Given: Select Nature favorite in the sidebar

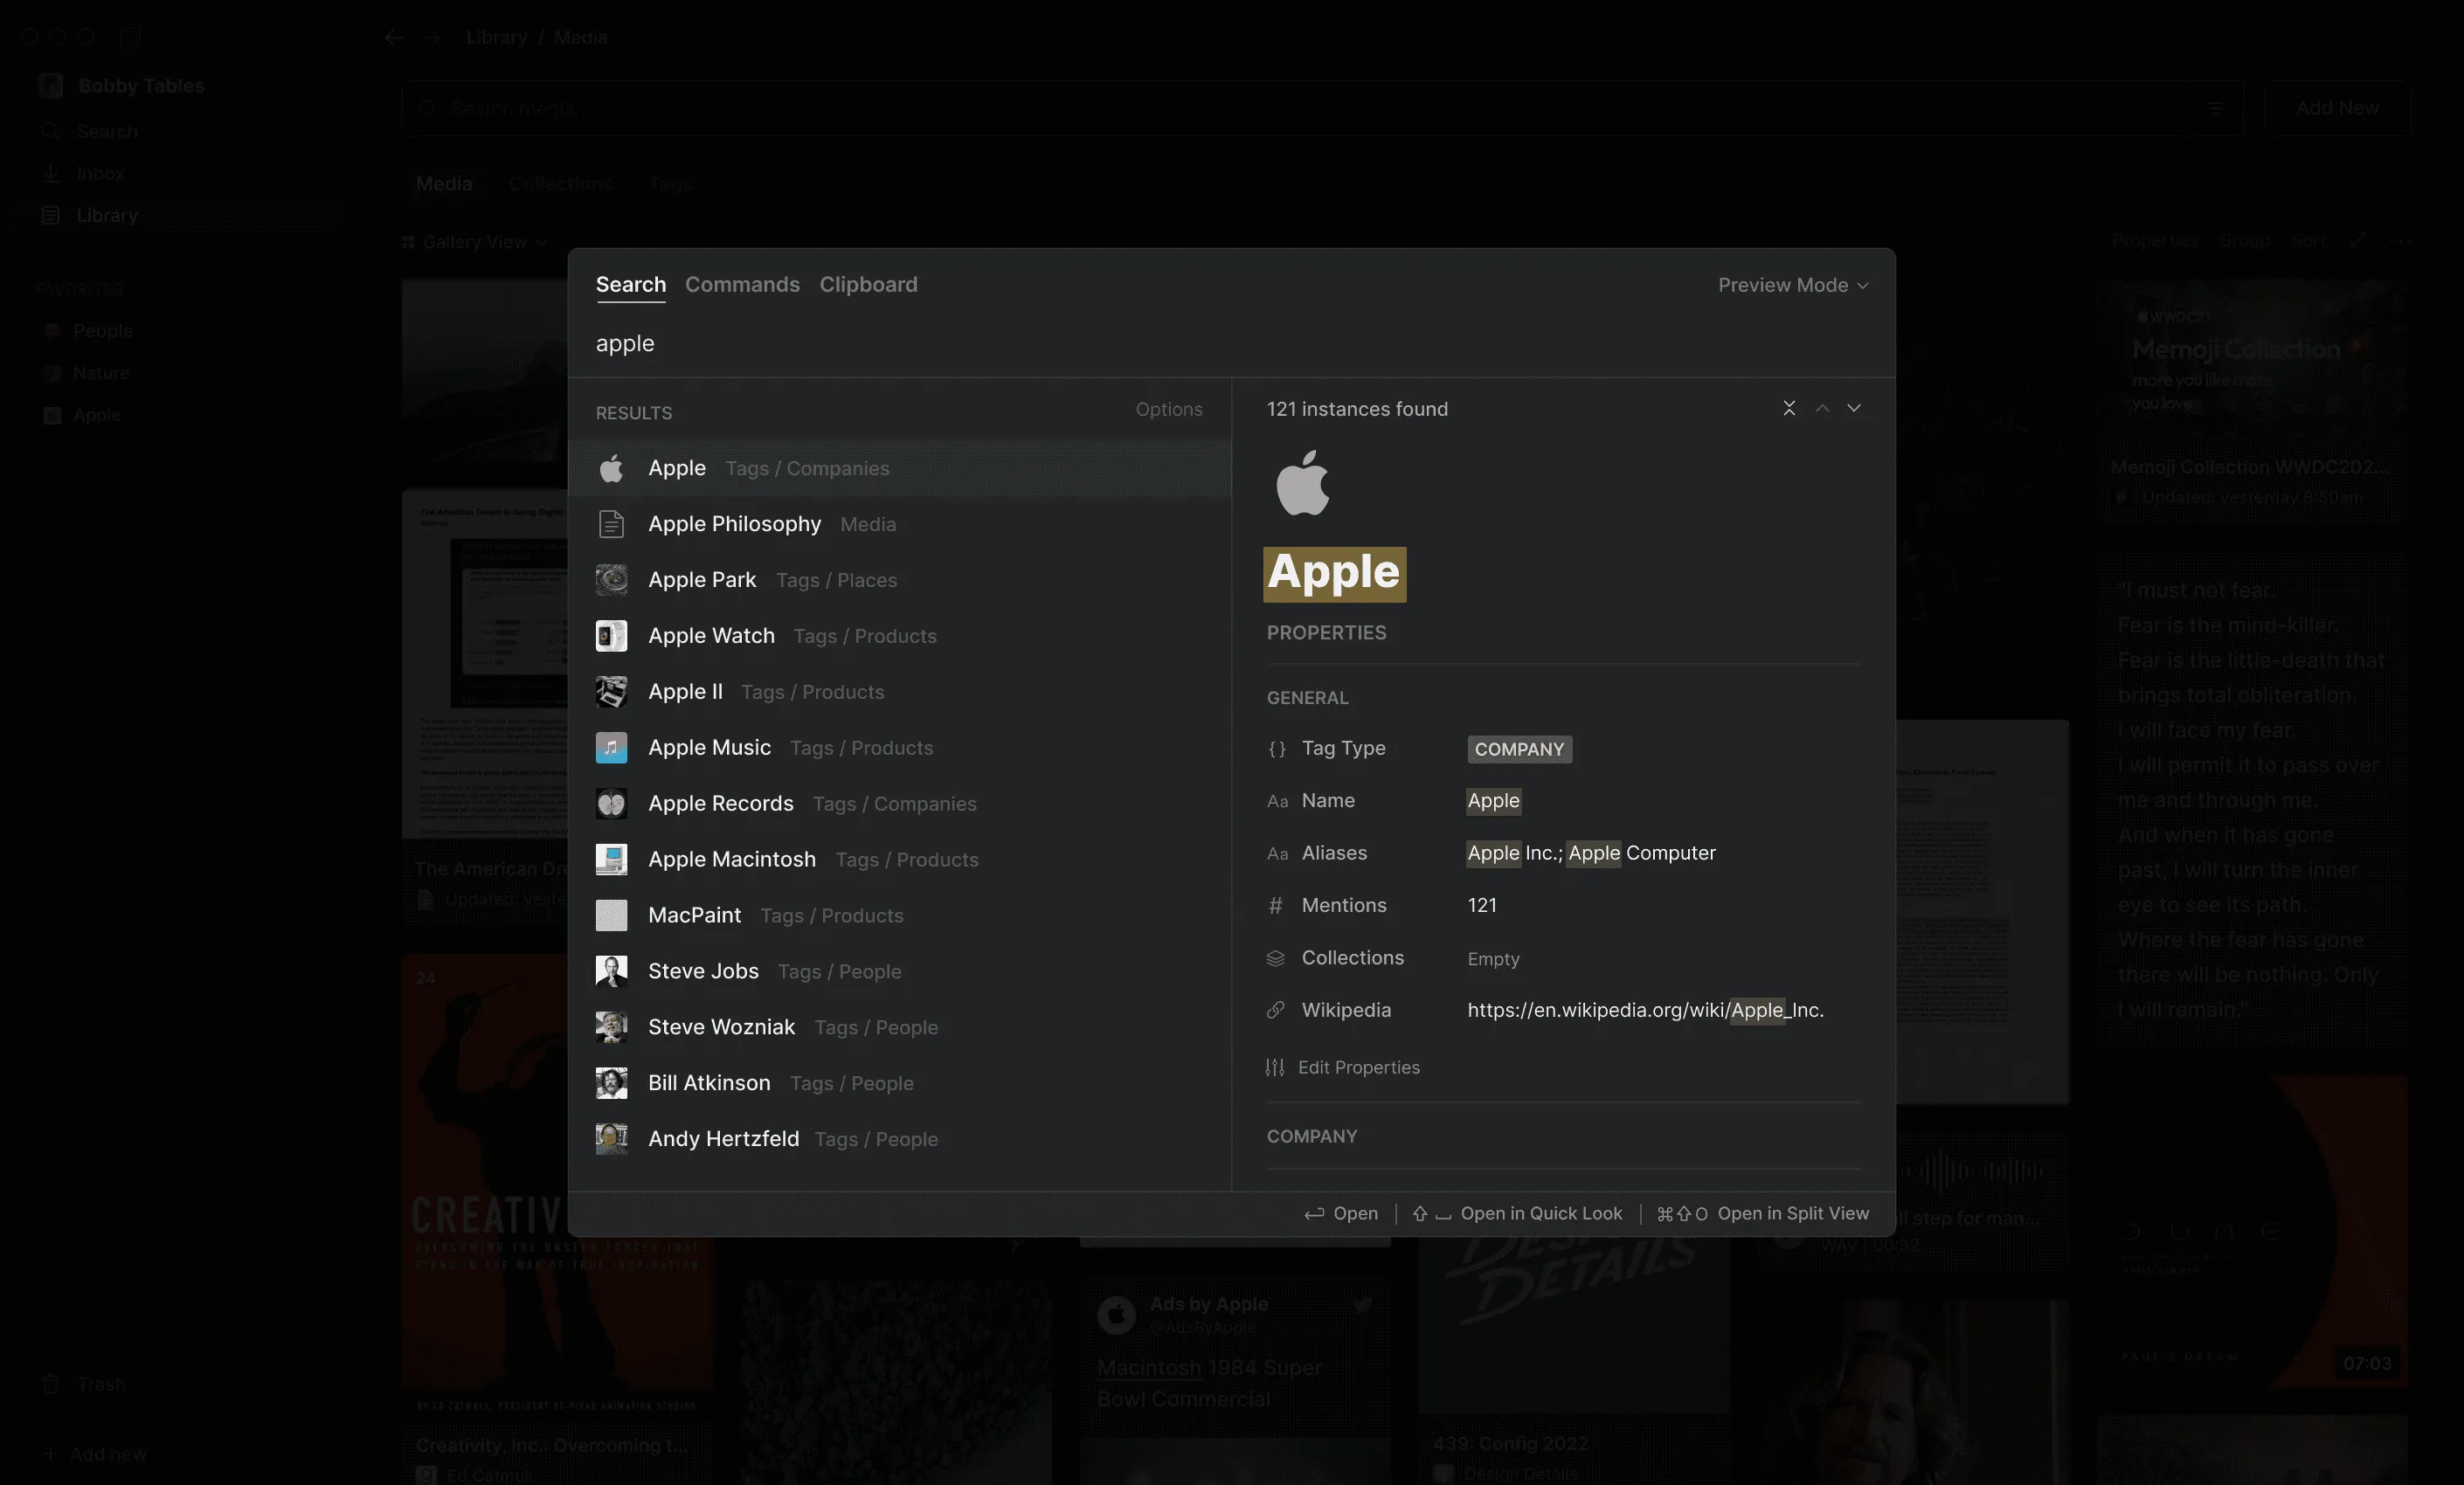Looking at the screenshot, I should [x=101, y=373].
